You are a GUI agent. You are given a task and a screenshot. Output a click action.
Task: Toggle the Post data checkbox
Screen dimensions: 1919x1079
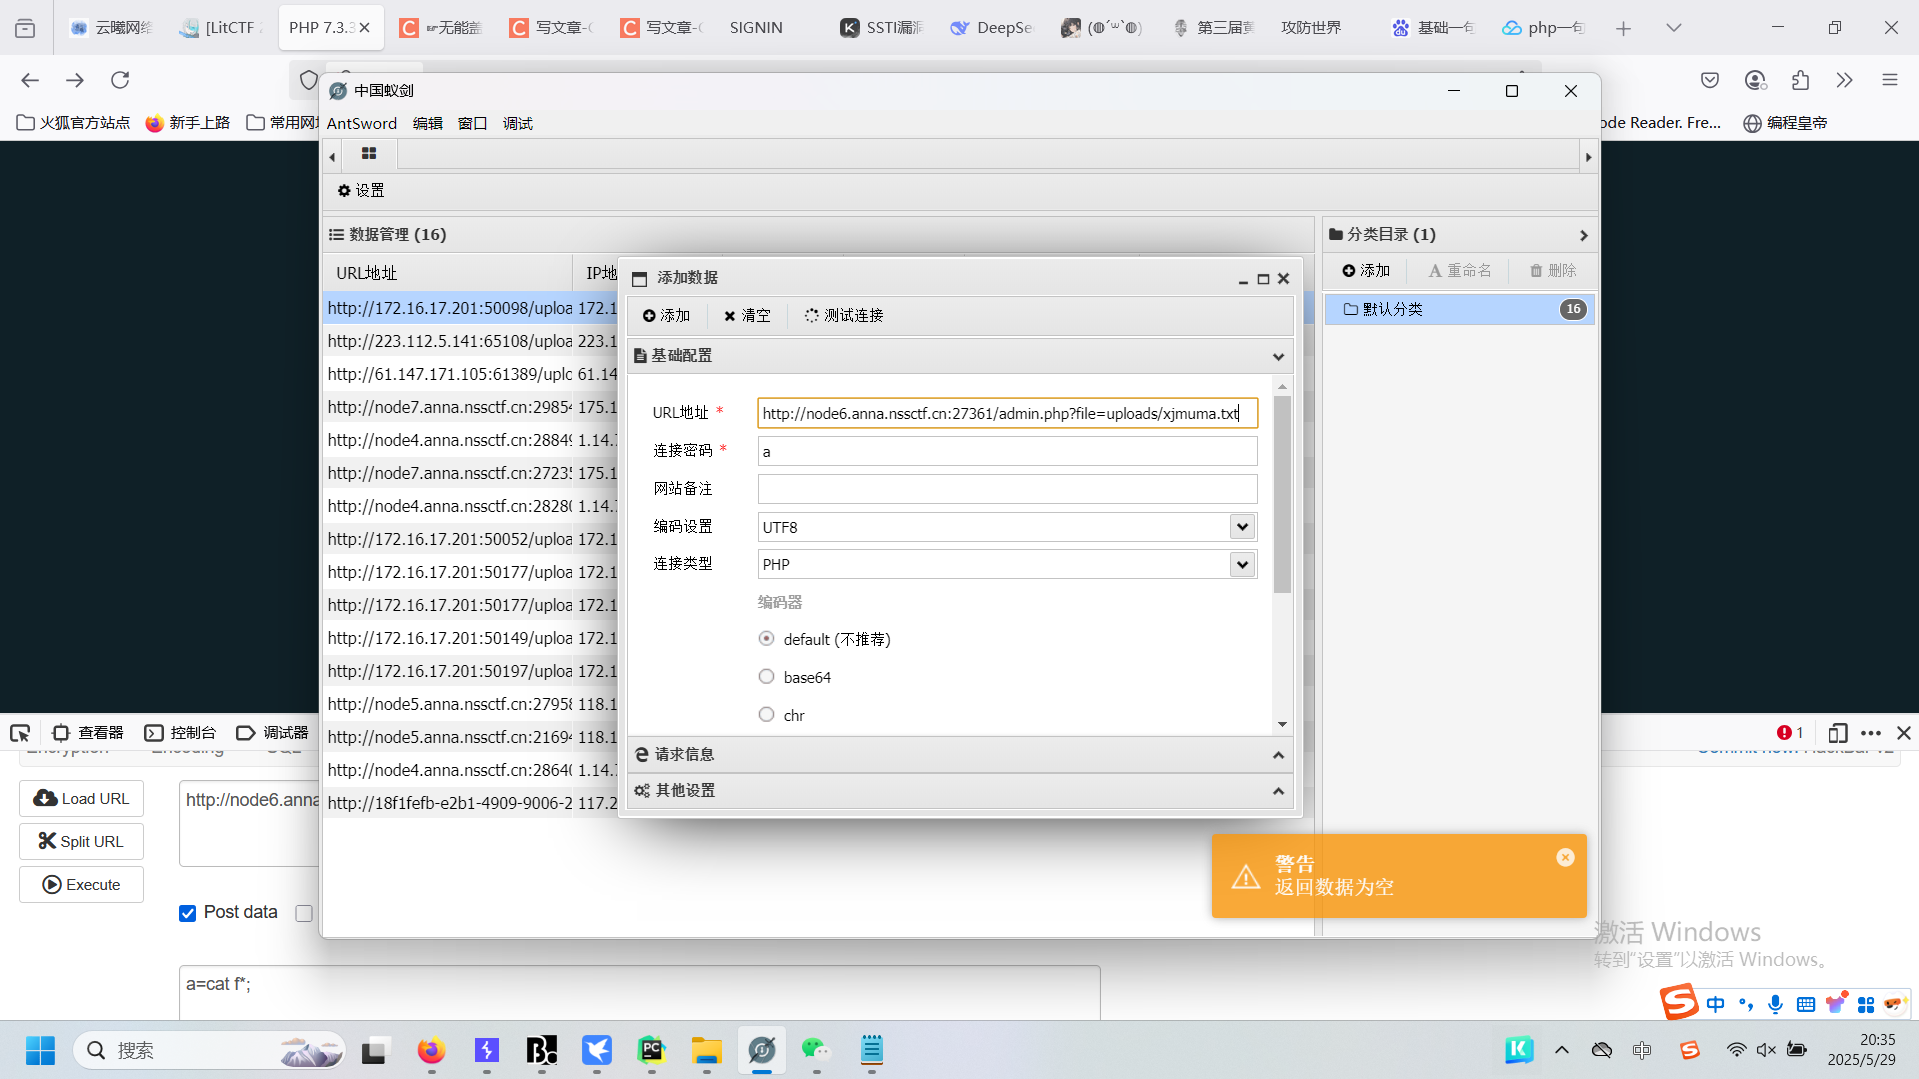(187, 913)
